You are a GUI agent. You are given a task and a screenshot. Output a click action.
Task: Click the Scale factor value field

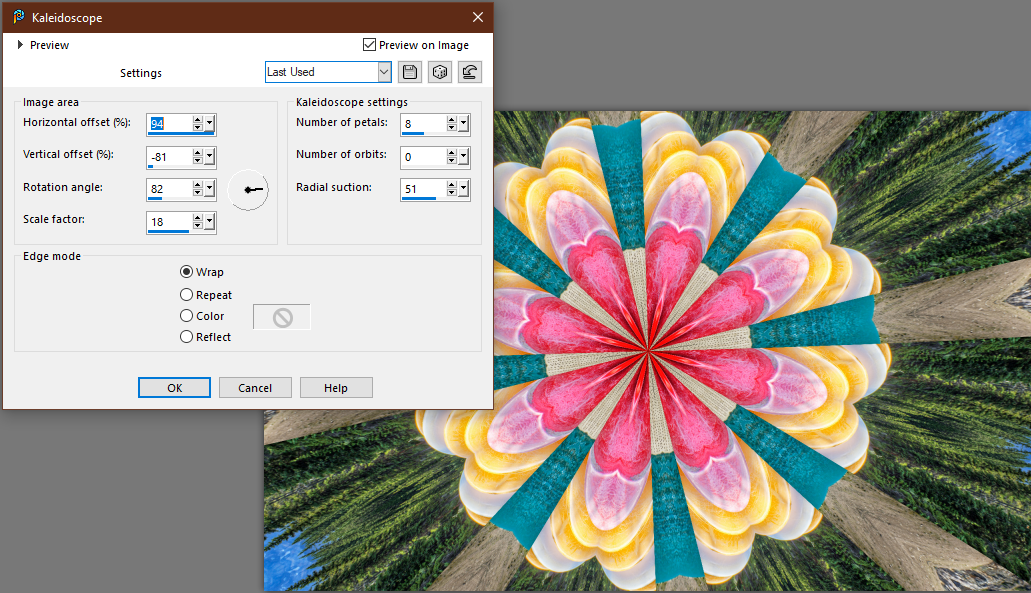click(170, 222)
